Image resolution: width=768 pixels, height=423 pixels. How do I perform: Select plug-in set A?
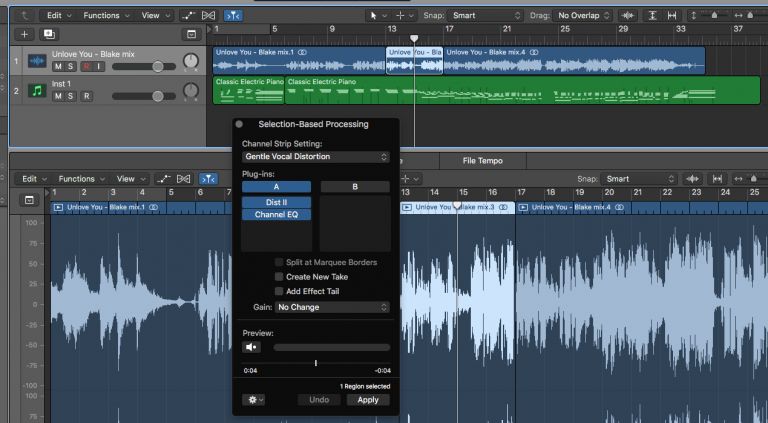[x=276, y=187]
